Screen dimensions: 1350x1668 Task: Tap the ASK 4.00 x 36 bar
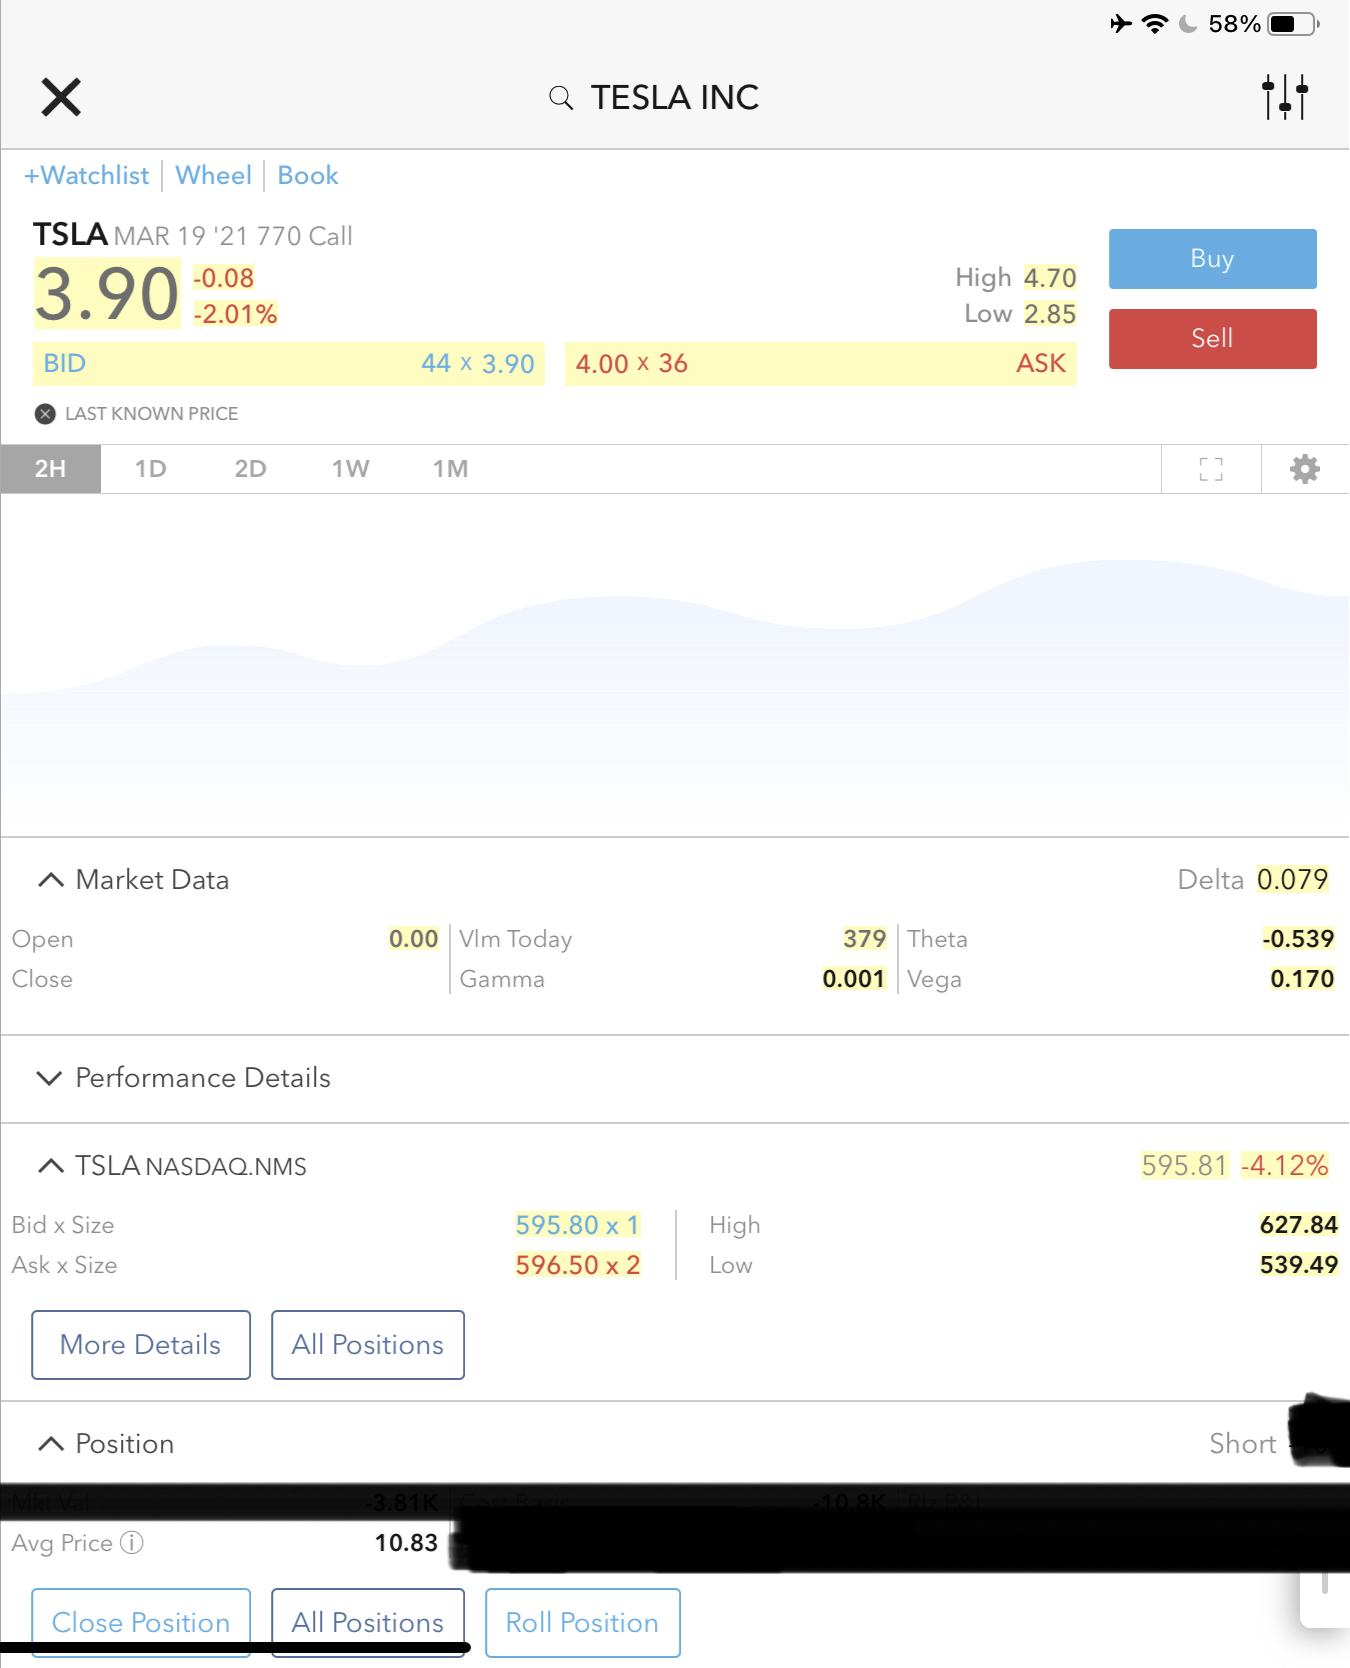pyautogui.click(x=821, y=364)
